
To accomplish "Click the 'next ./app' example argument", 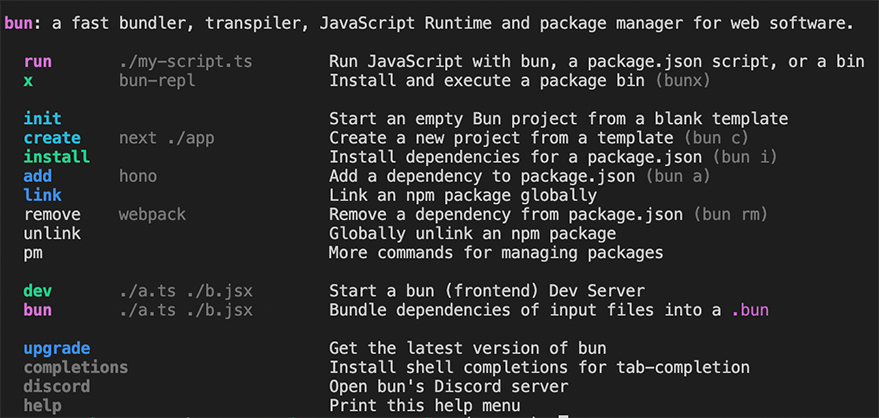I will [166, 138].
